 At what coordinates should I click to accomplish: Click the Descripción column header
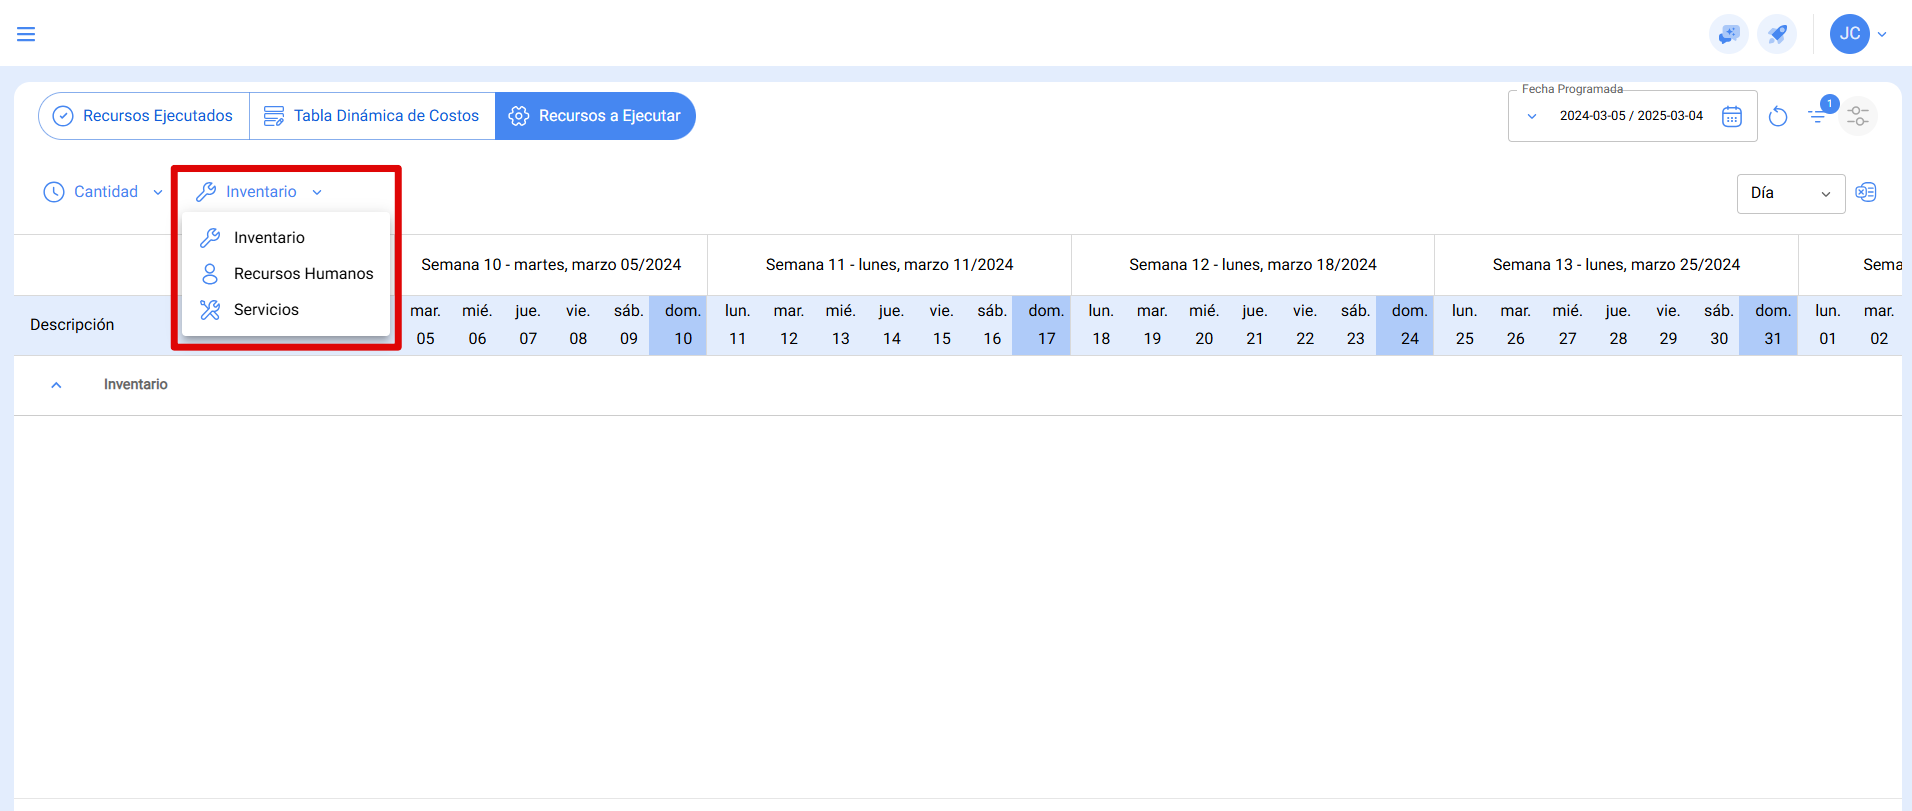[72, 325]
